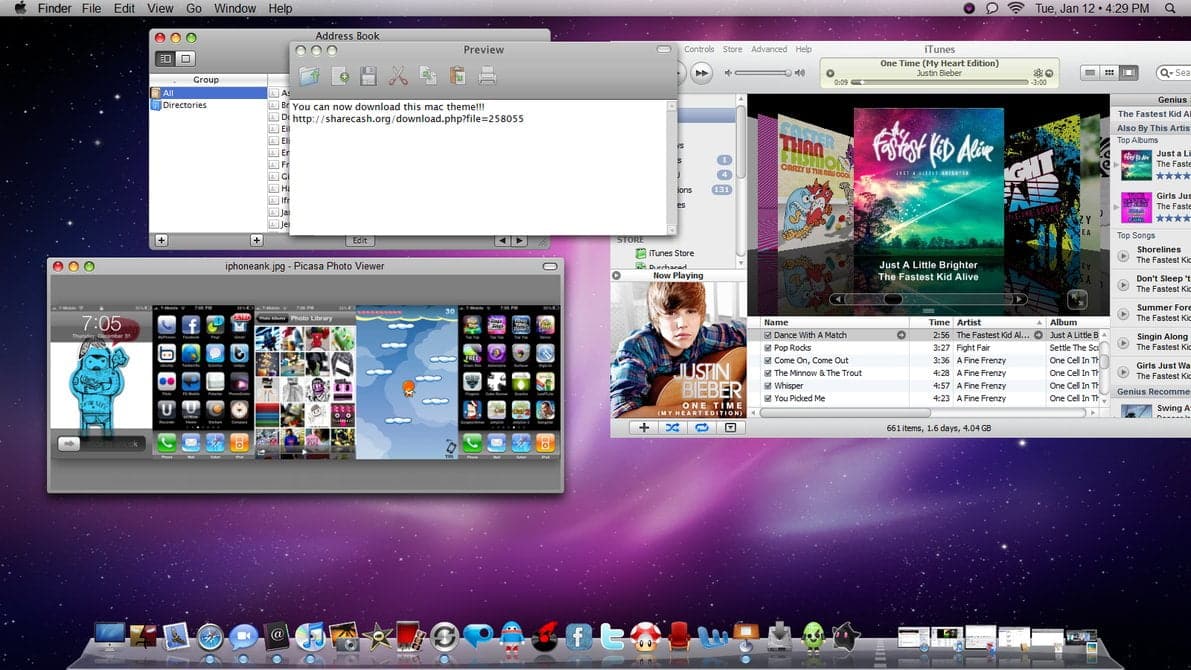Click the Add Page icon in Preview's toolbar

[x=340, y=75]
